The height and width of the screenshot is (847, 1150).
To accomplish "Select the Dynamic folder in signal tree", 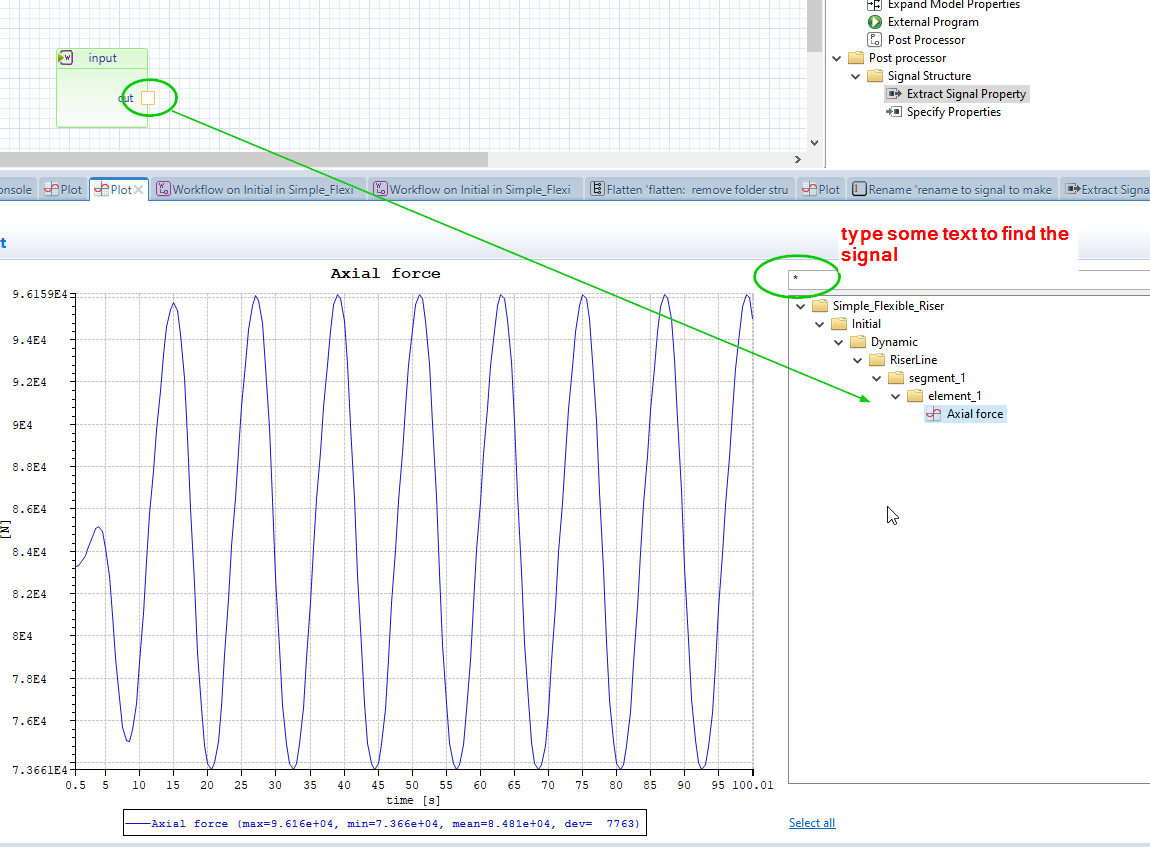I will [893, 342].
